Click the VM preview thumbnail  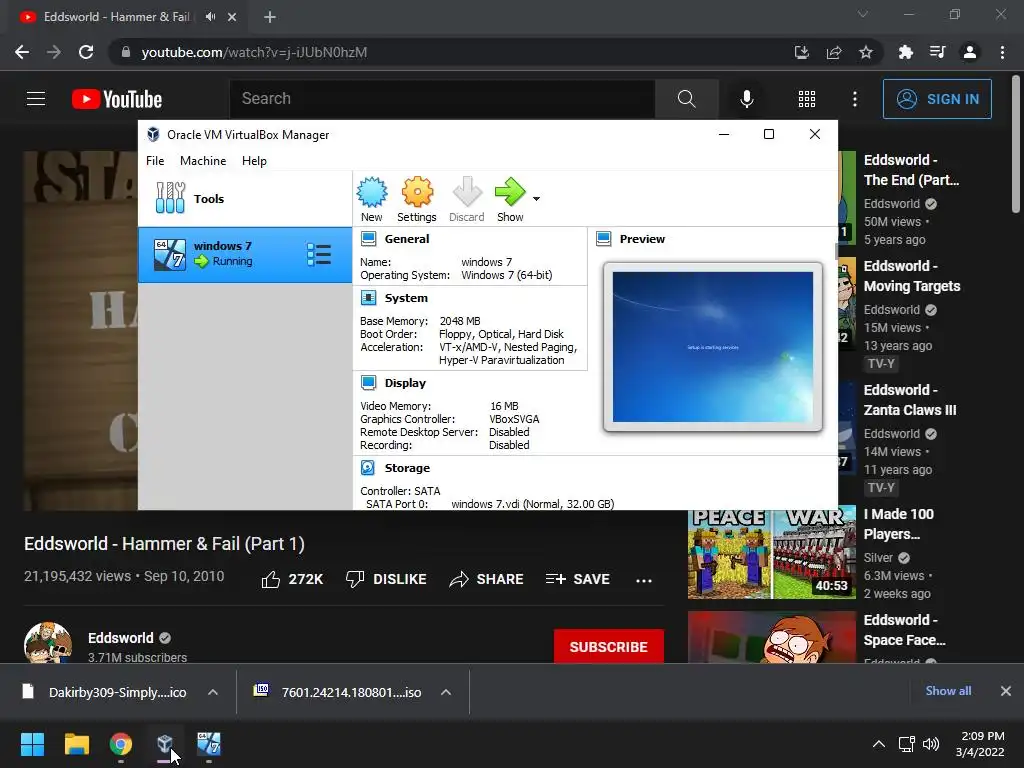tap(712, 347)
